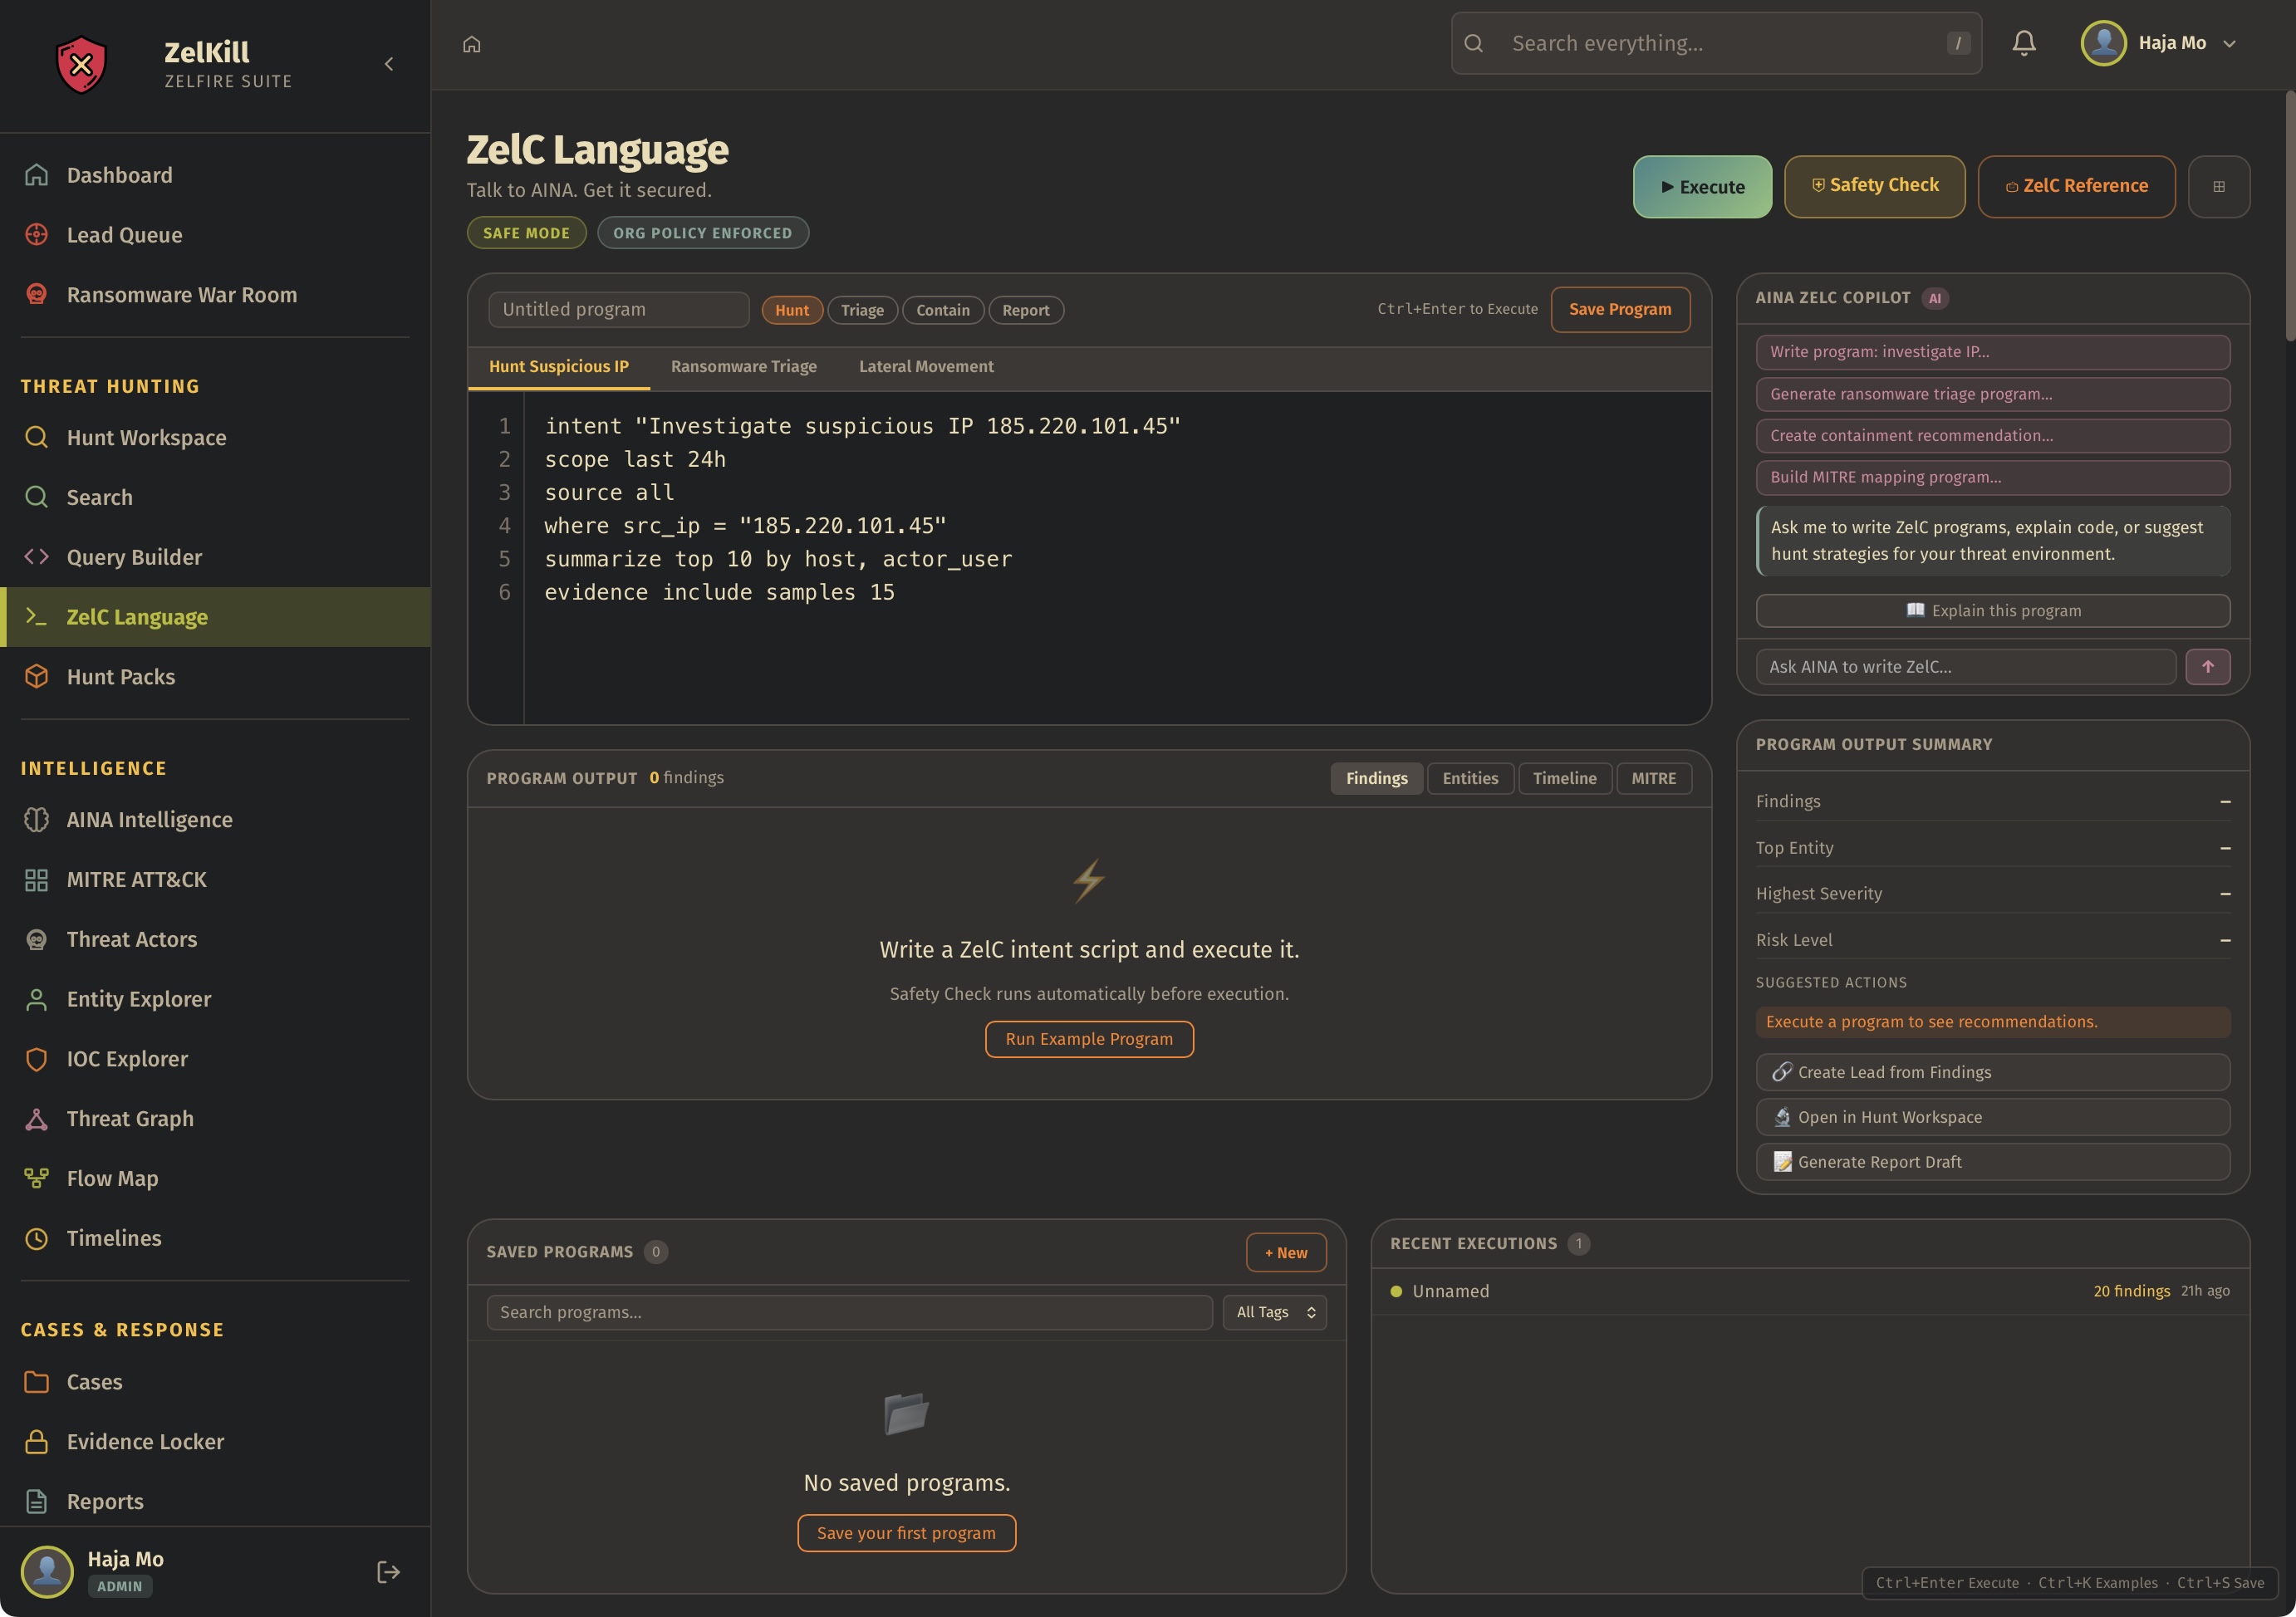Expand the Unnamed recent execution entry
The image size is (2296, 1617).
[1450, 1291]
